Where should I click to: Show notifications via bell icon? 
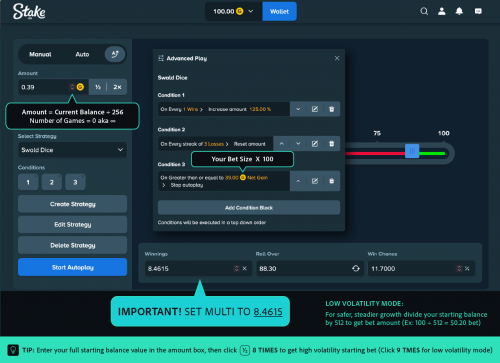[459, 11]
